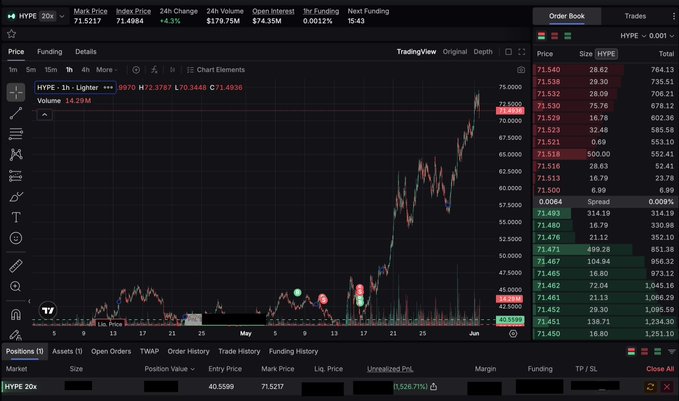
Task: Open the emoji icons tool
Action: pyautogui.click(x=16, y=238)
